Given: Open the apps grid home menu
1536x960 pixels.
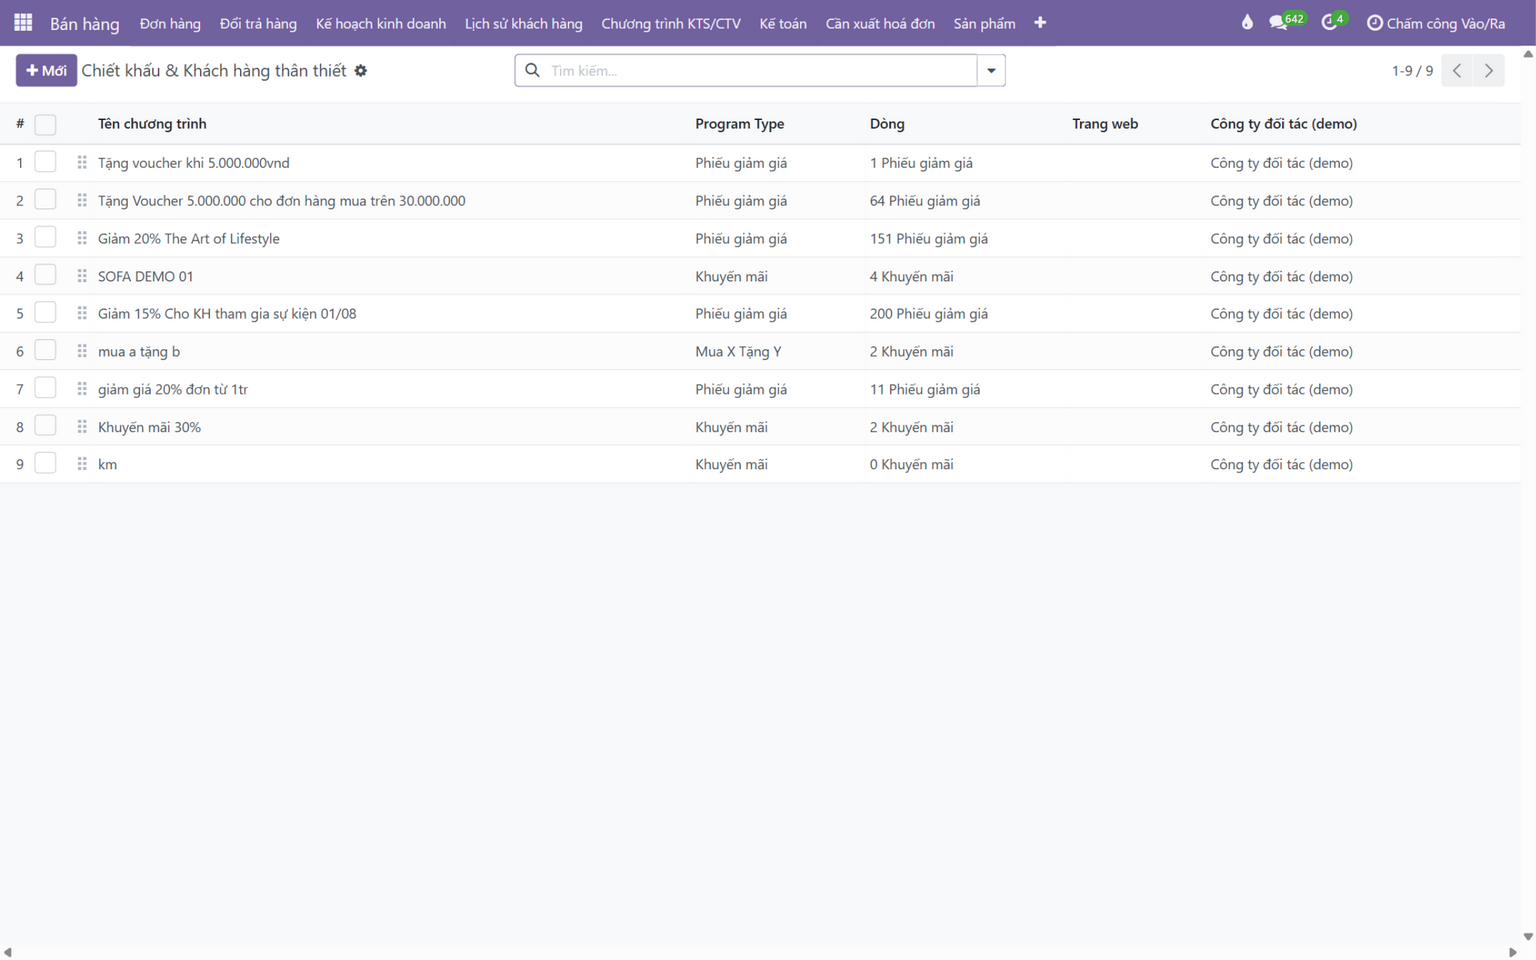Looking at the screenshot, I should click(x=23, y=22).
